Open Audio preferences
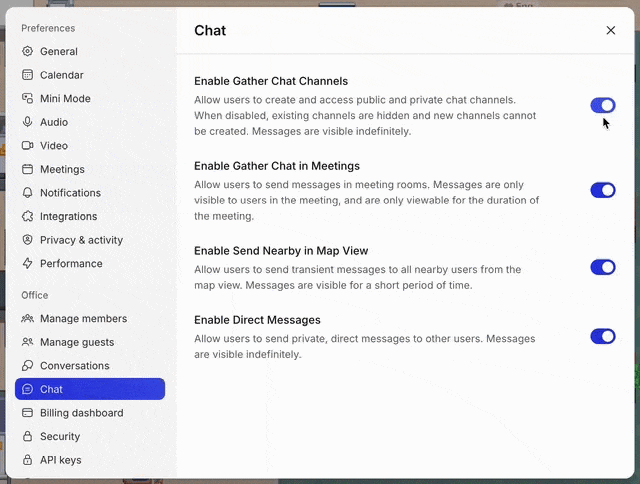The height and width of the screenshot is (484, 640). (90, 122)
